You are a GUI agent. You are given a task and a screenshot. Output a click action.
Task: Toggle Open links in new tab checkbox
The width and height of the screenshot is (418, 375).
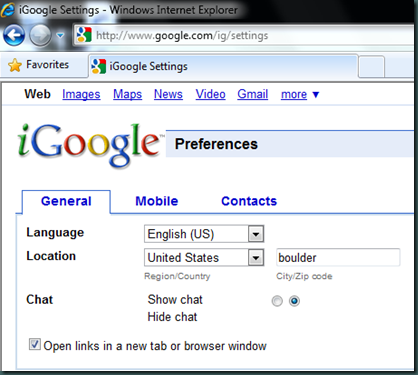point(35,344)
